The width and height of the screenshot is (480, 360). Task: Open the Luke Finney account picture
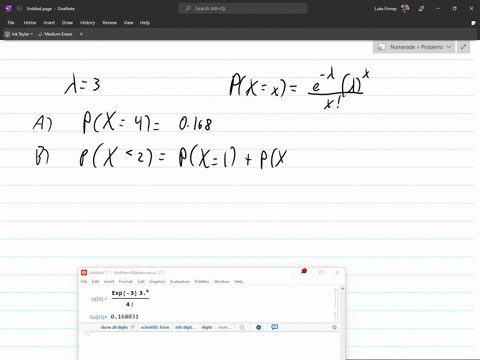(405, 9)
